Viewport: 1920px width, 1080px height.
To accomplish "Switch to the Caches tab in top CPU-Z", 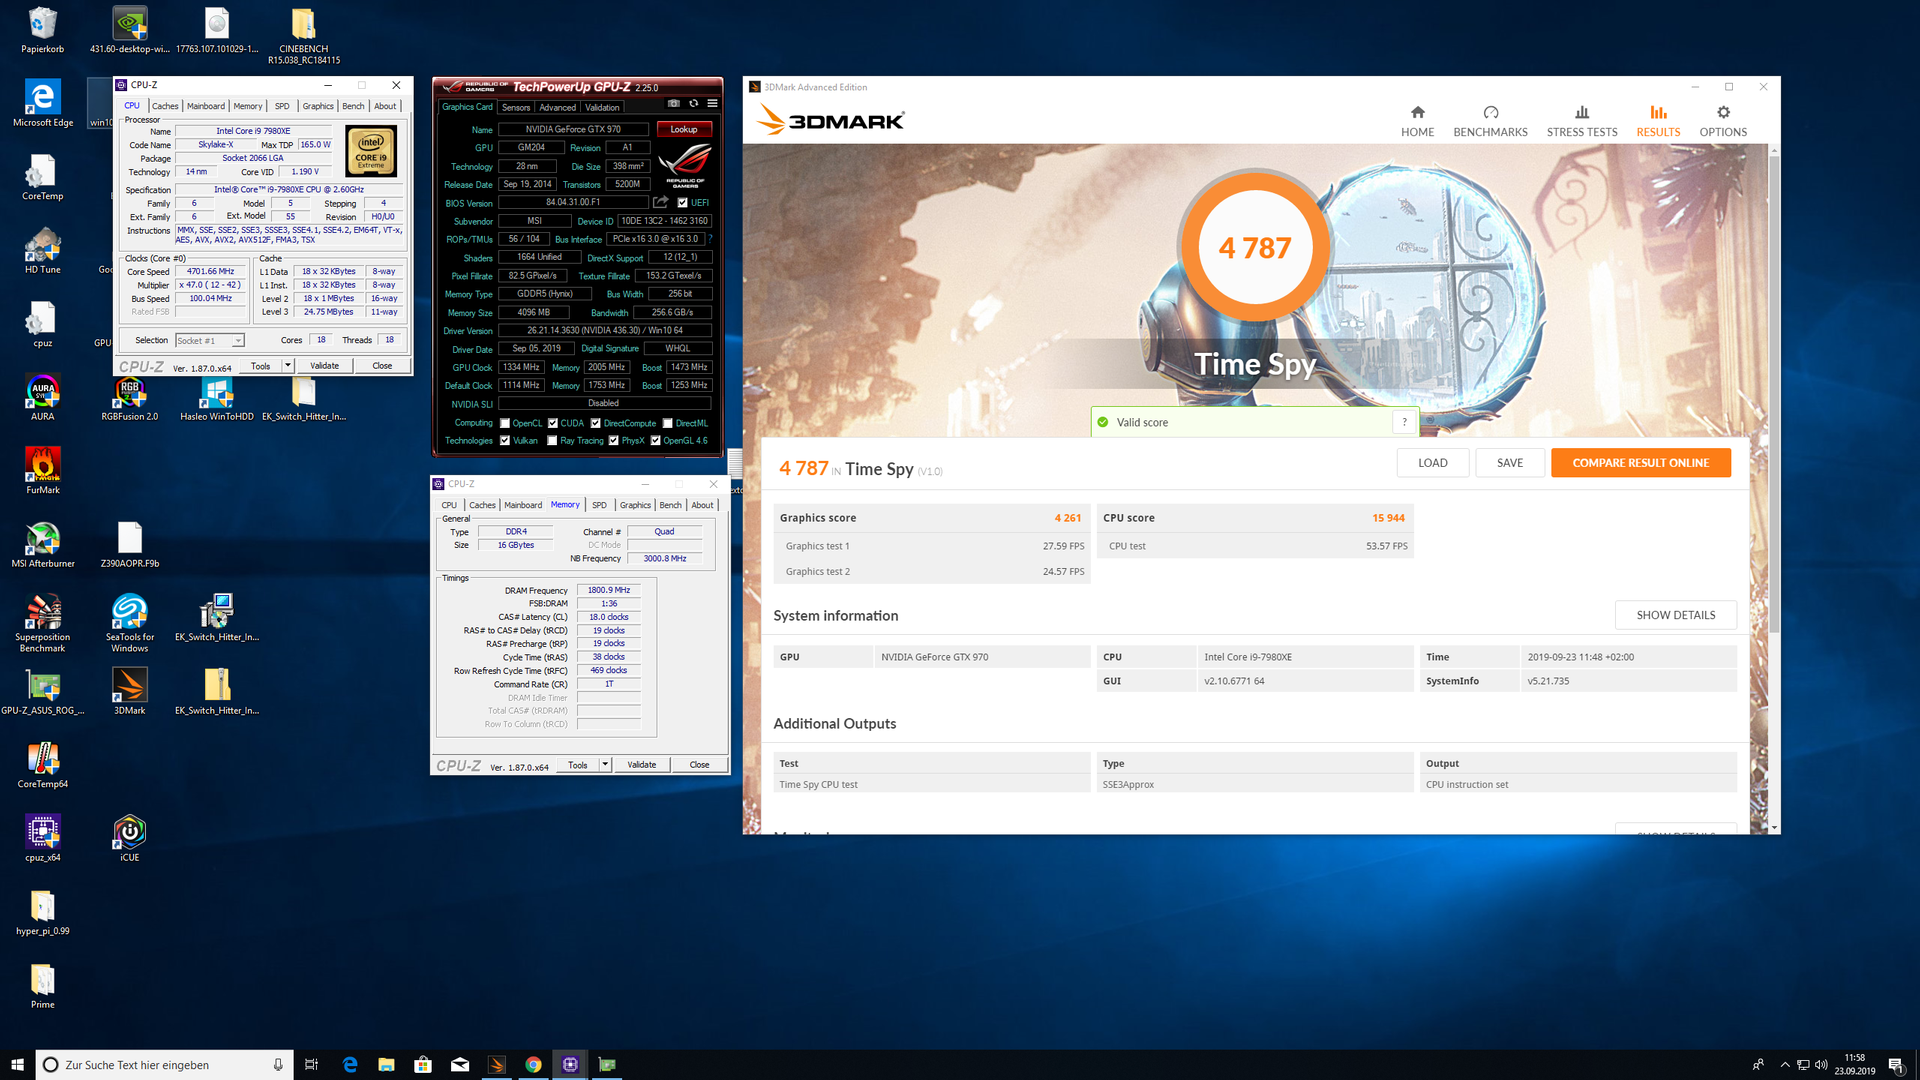I will click(x=165, y=106).
